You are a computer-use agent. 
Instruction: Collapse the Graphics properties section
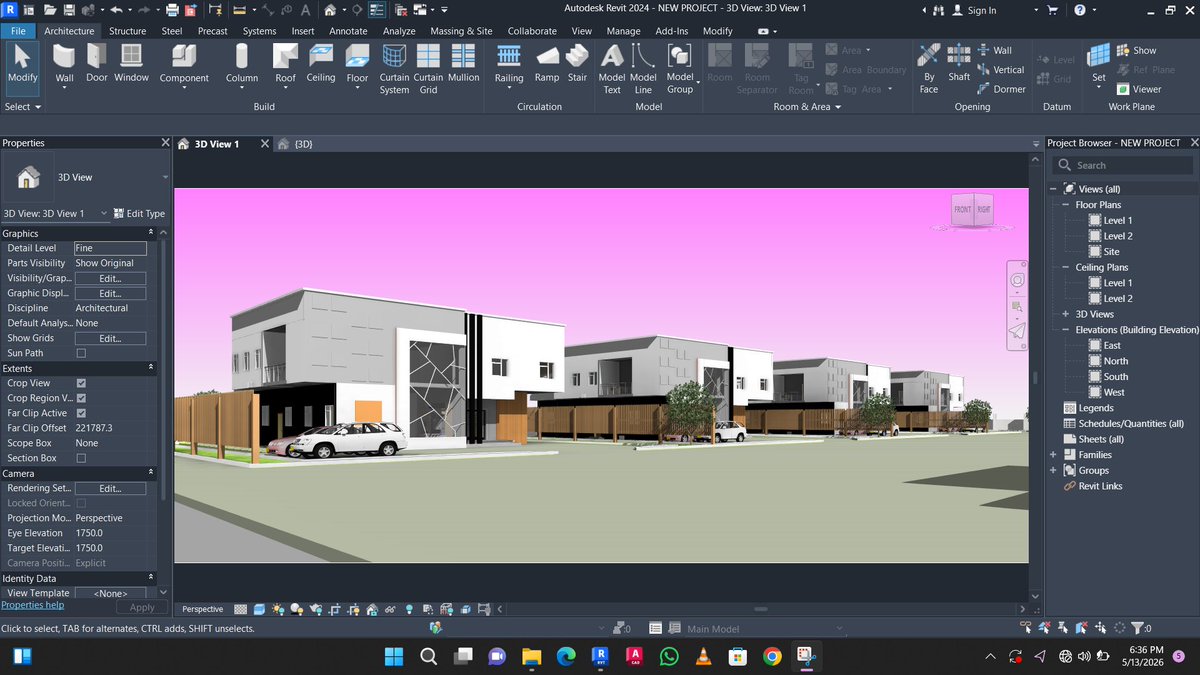pos(152,233)
